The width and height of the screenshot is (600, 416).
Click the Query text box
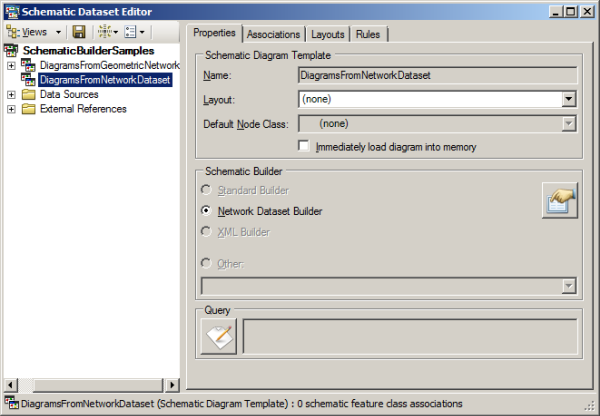click(410, 336)
